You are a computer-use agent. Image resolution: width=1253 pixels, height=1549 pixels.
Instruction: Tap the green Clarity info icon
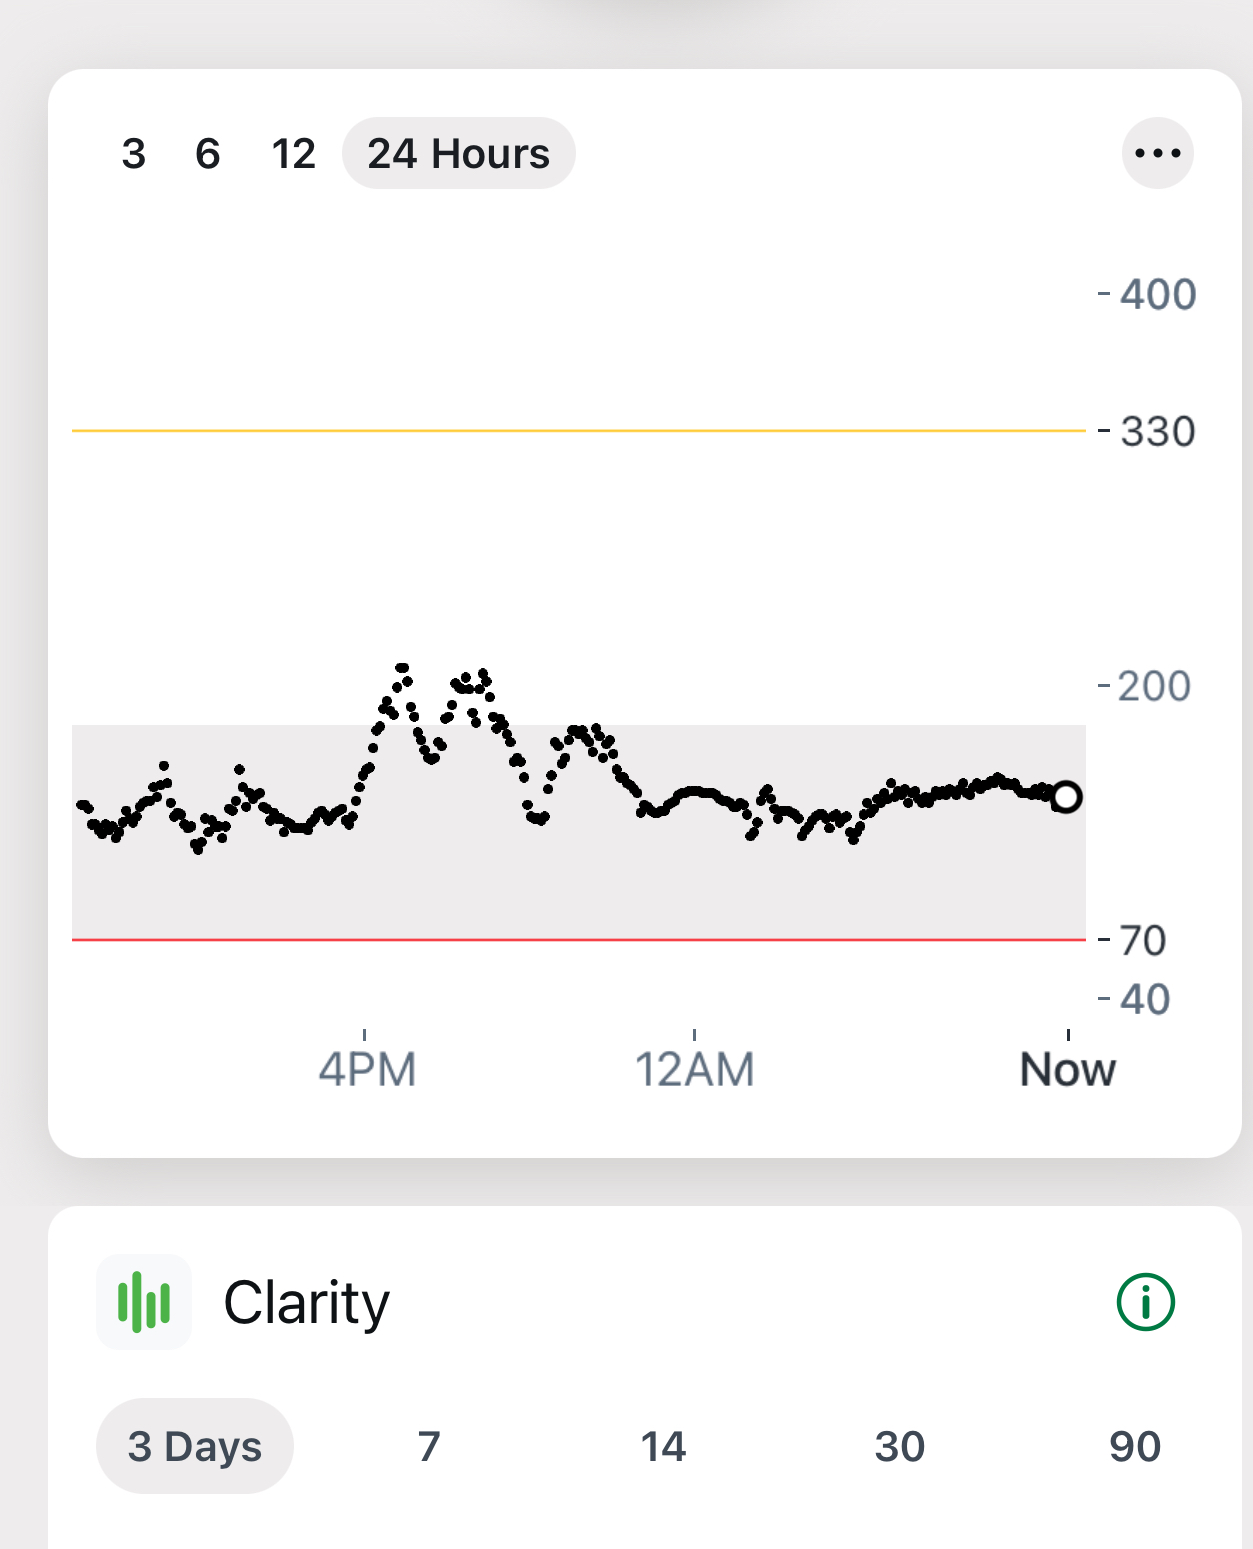(1145, 1302)
